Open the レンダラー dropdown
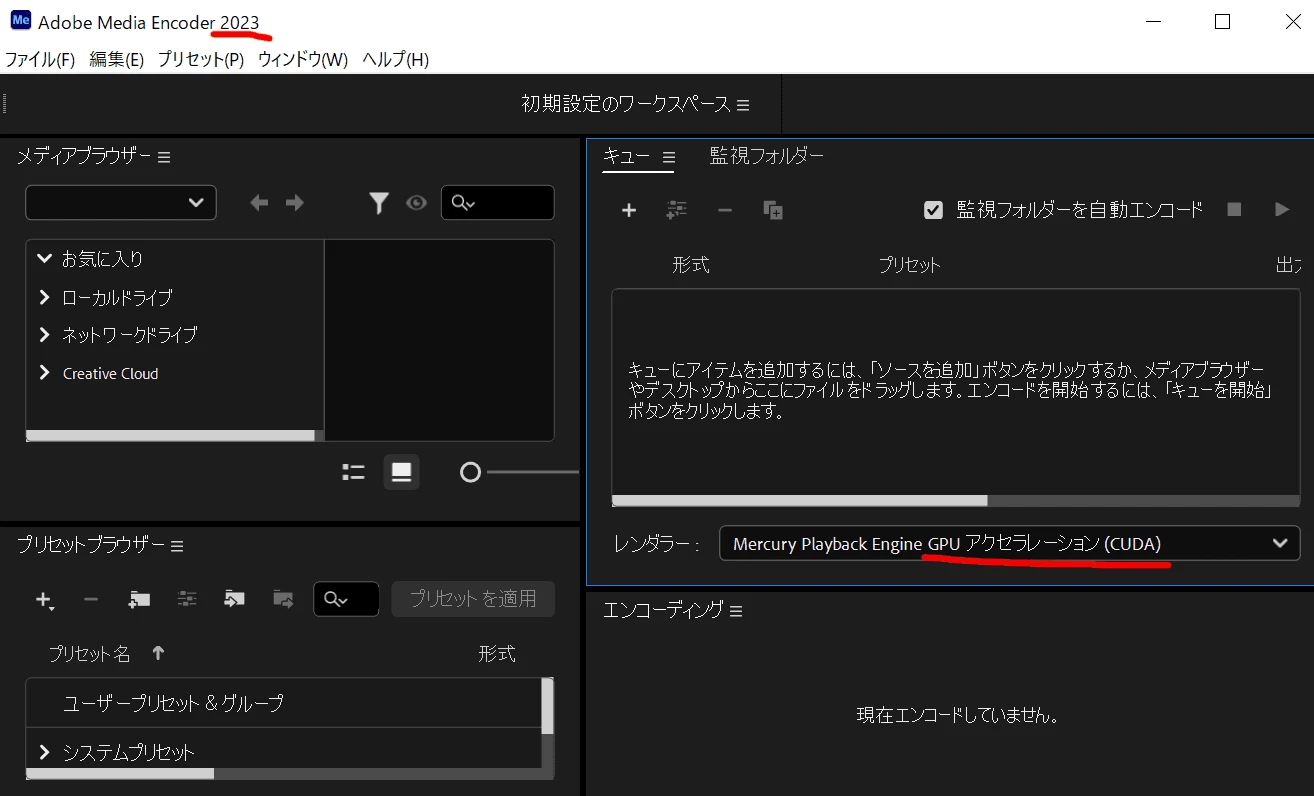The width and height of the screenshot is (1314, 796). click(1009, 544)
